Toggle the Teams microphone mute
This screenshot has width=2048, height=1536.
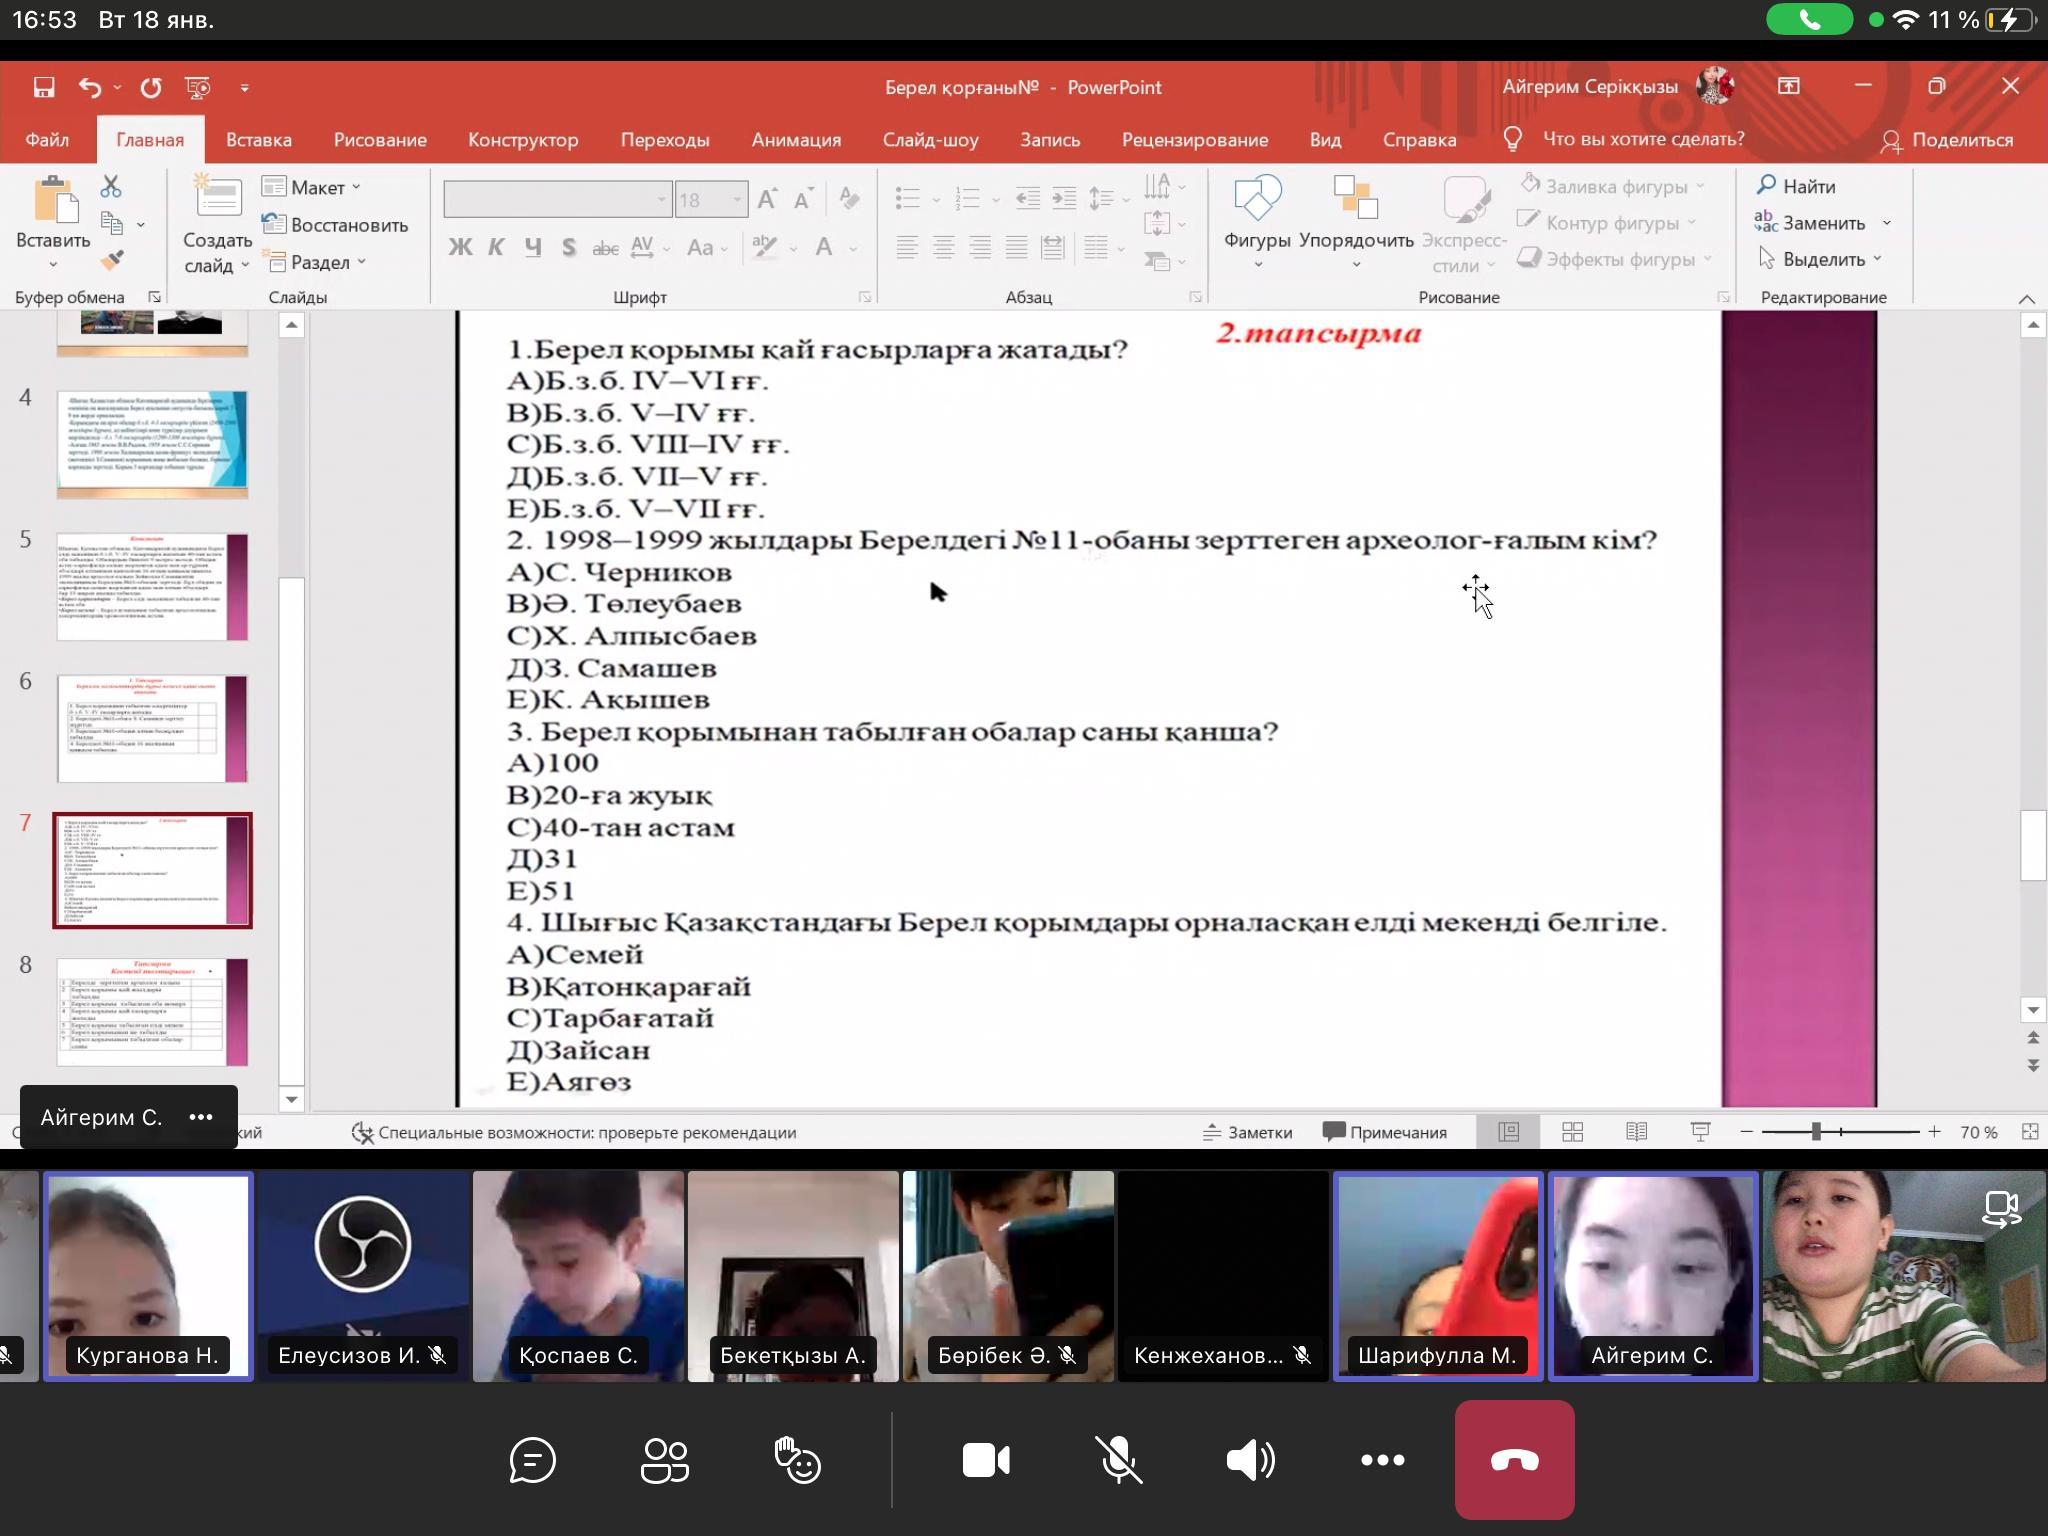click(x=1119, y=1461)
